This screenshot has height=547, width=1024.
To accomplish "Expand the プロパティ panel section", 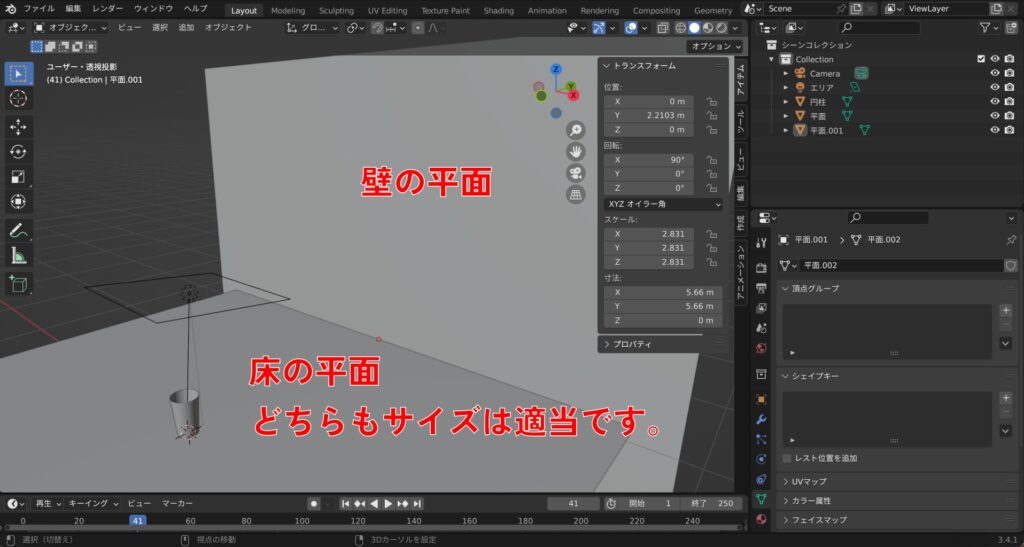I will point(632,344).
